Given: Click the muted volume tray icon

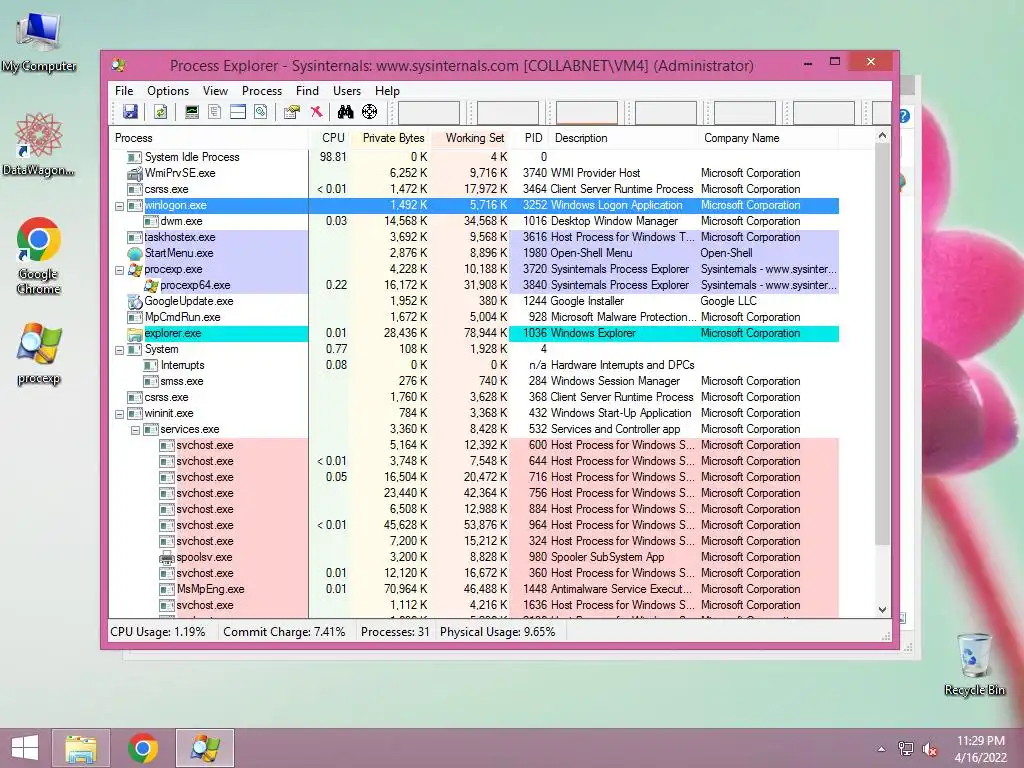Looking at the screenshot, I should pyautogui.click(x=929, y=749).
